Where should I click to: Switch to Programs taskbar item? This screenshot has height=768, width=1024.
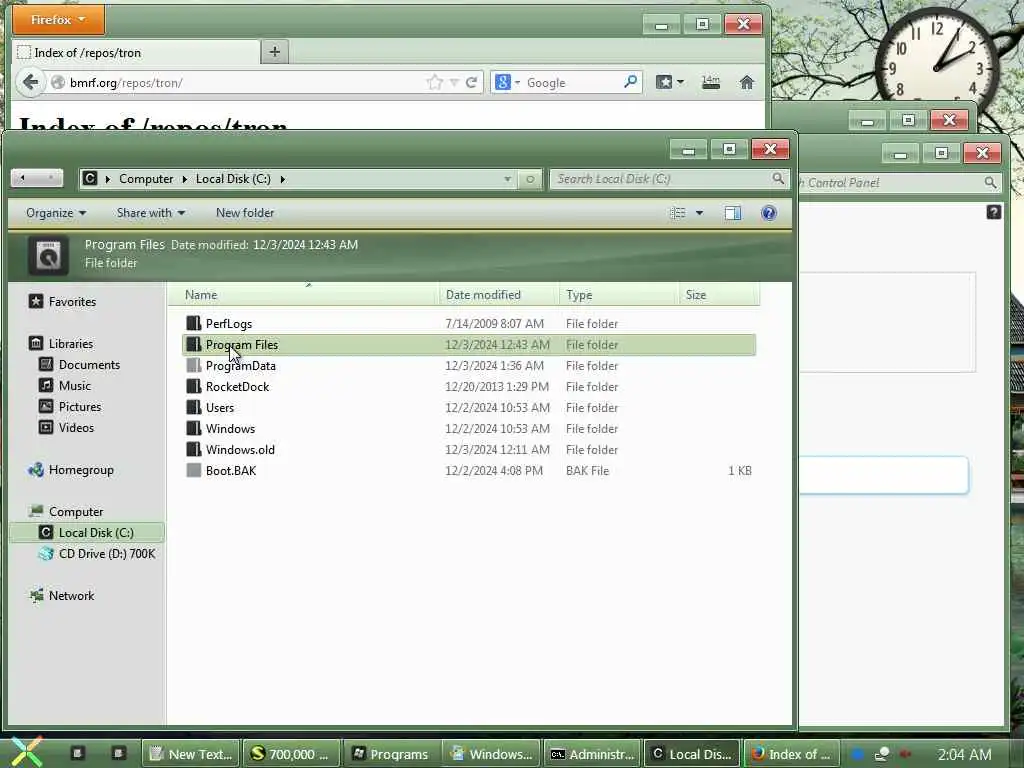391,754
